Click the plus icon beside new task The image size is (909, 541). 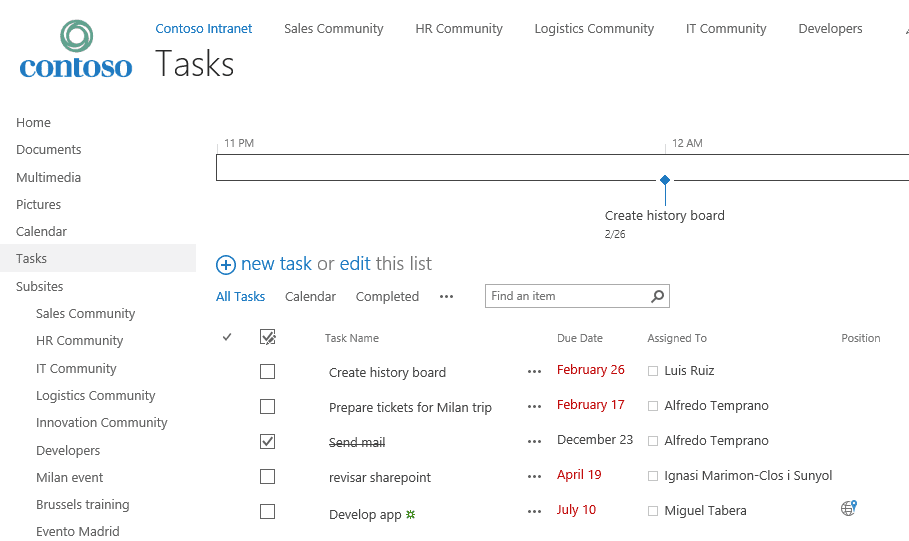point(226,265)
